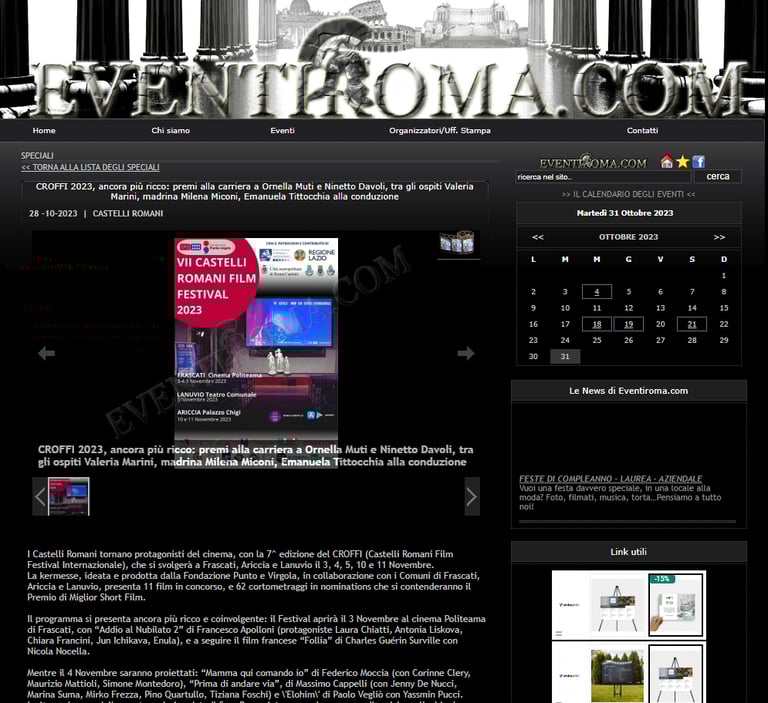Click 'Martedì 31 Ottobre 2023' date header
The width and height of the screenshot is (768, 703).
(625, 213)
